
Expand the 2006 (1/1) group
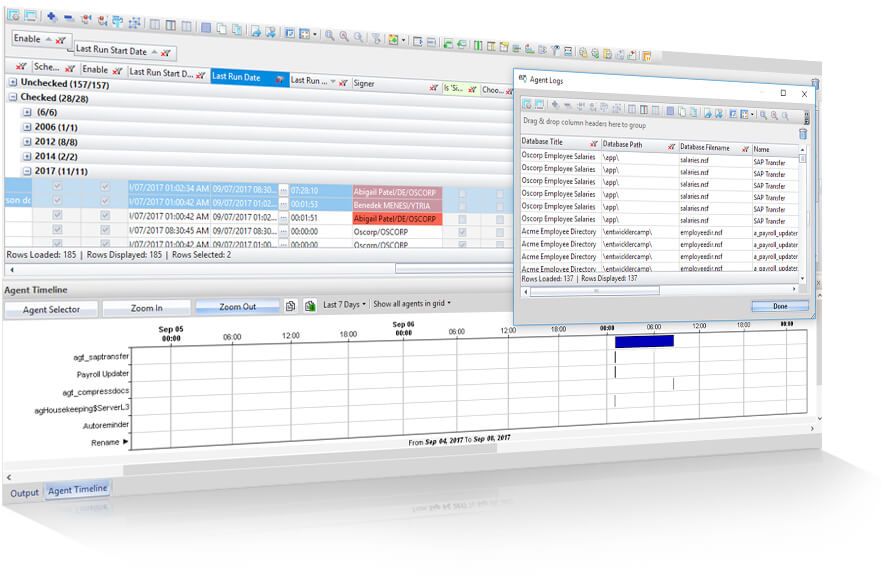27,126
